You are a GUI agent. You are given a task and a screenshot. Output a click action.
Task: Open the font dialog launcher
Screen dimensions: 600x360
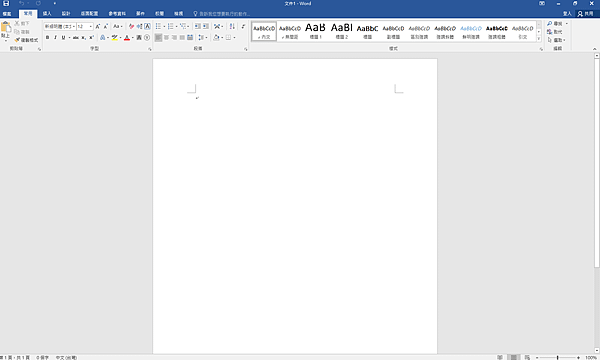pyautogui.click(x=150, y=49)
